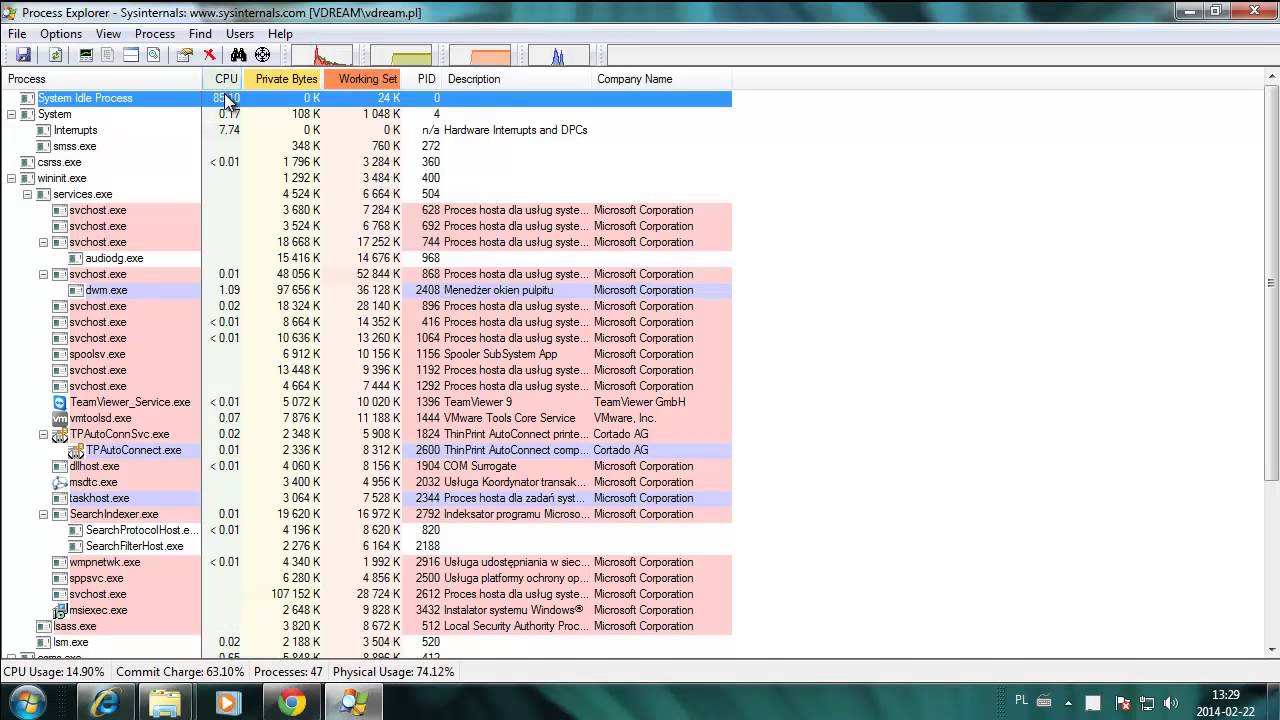Click the Refresh Now toolbar icon

pyautogui.click(x=55, y=55)
